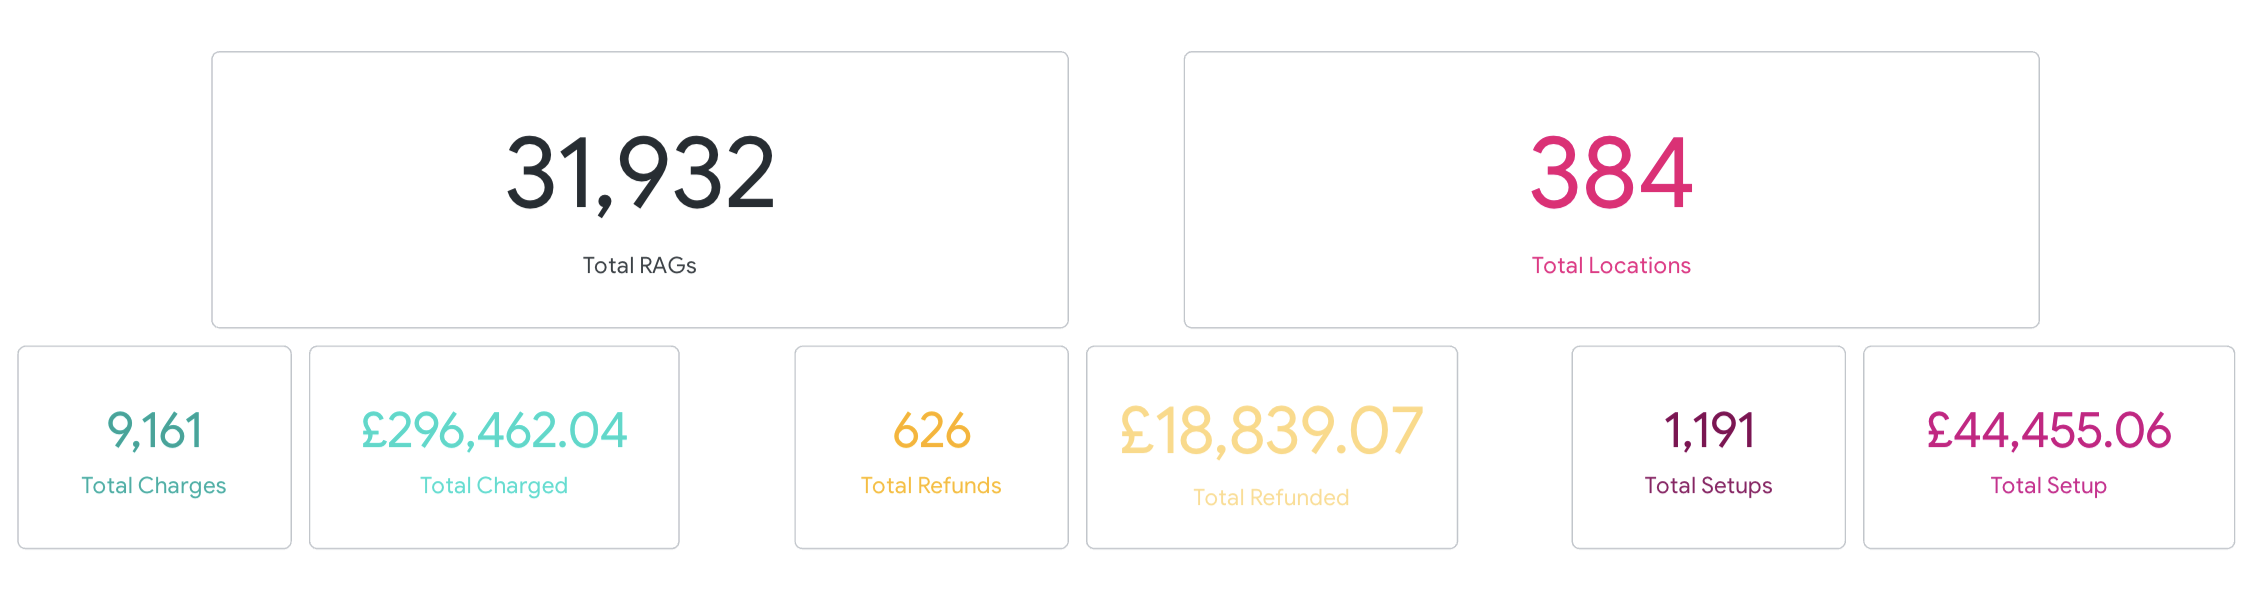Select the Total Setups label
The image size is (2250, 604).
tap(1708, 486)
